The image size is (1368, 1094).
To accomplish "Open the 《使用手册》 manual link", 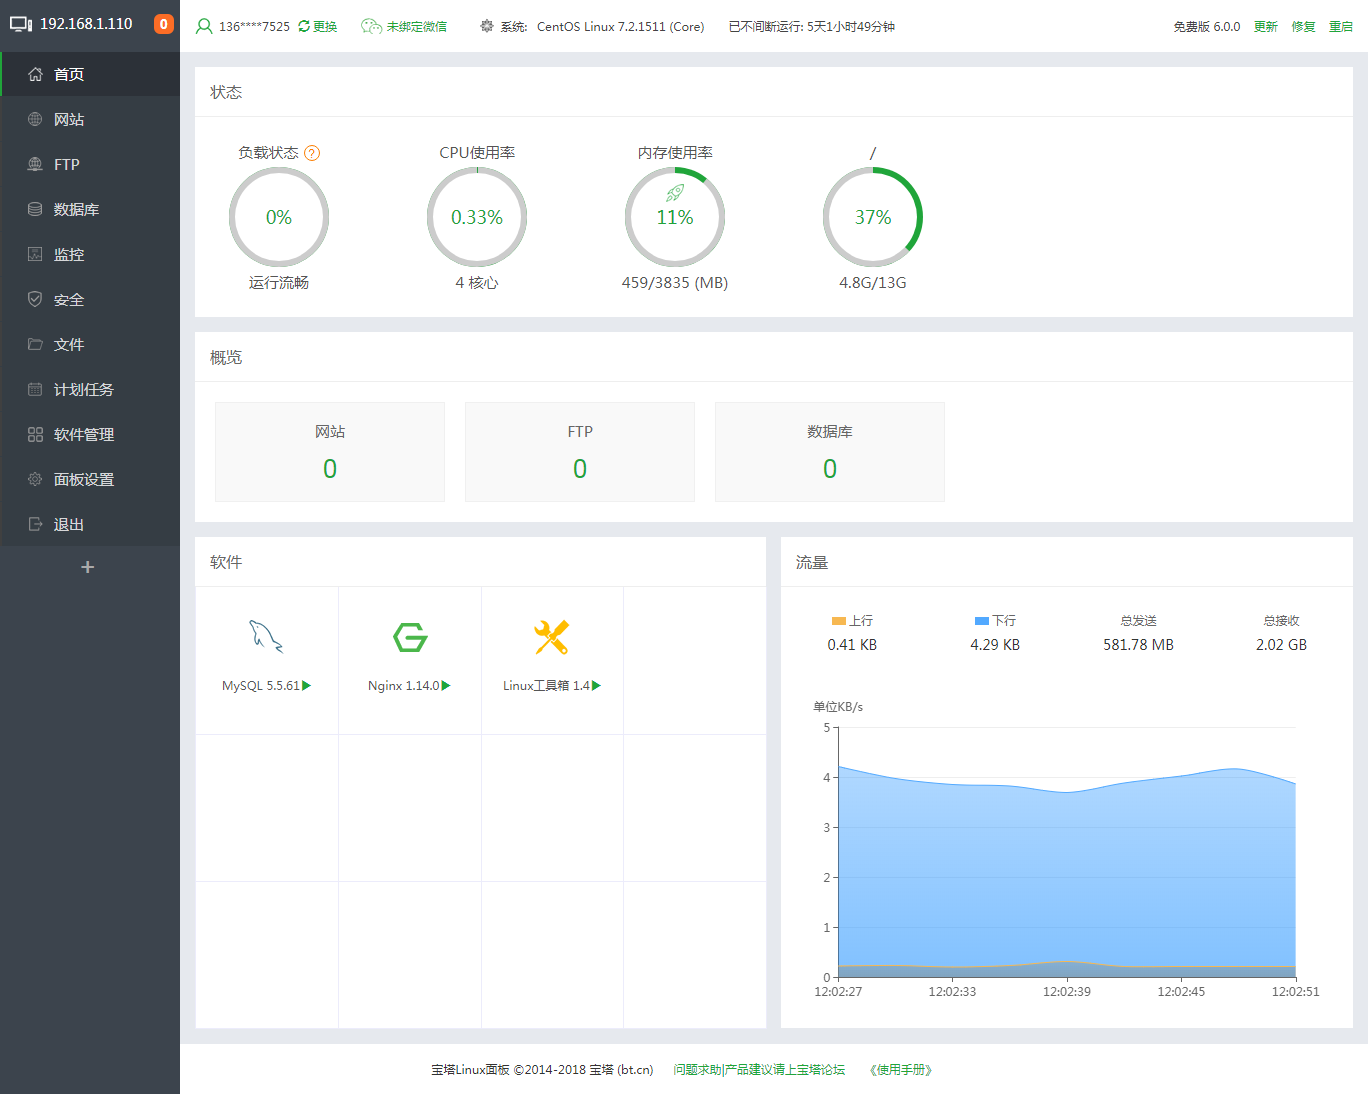I will click(901, 1070).
